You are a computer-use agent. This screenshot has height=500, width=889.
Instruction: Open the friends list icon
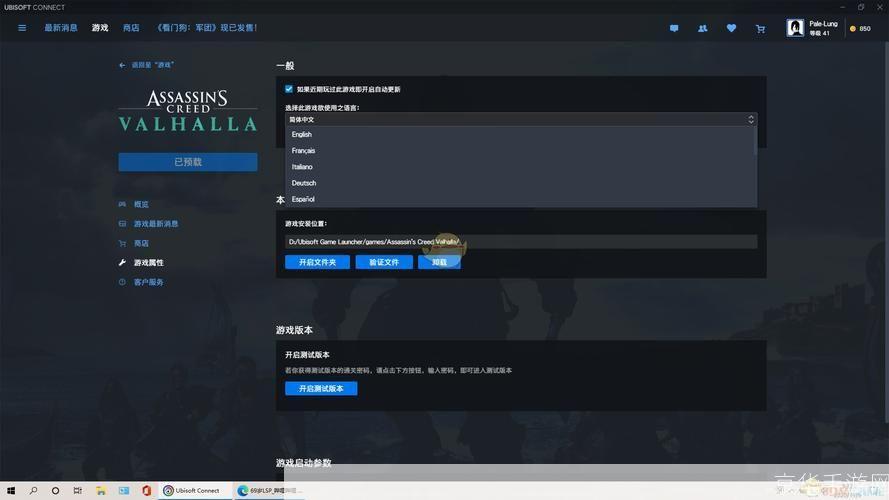coord(702,28)
